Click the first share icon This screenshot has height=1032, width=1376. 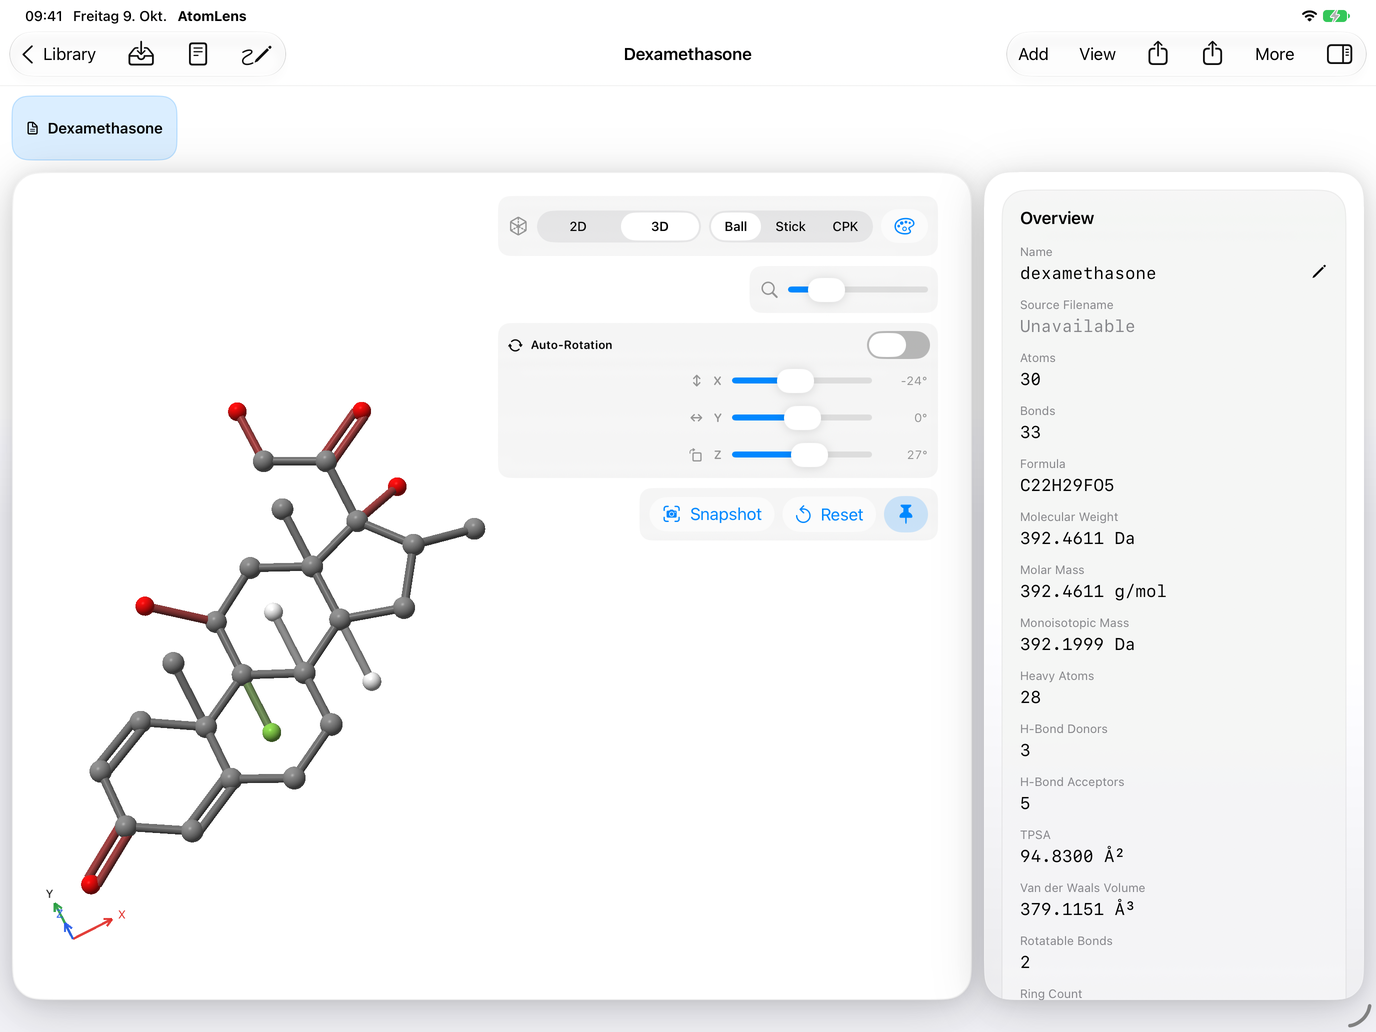[1158, 53]
